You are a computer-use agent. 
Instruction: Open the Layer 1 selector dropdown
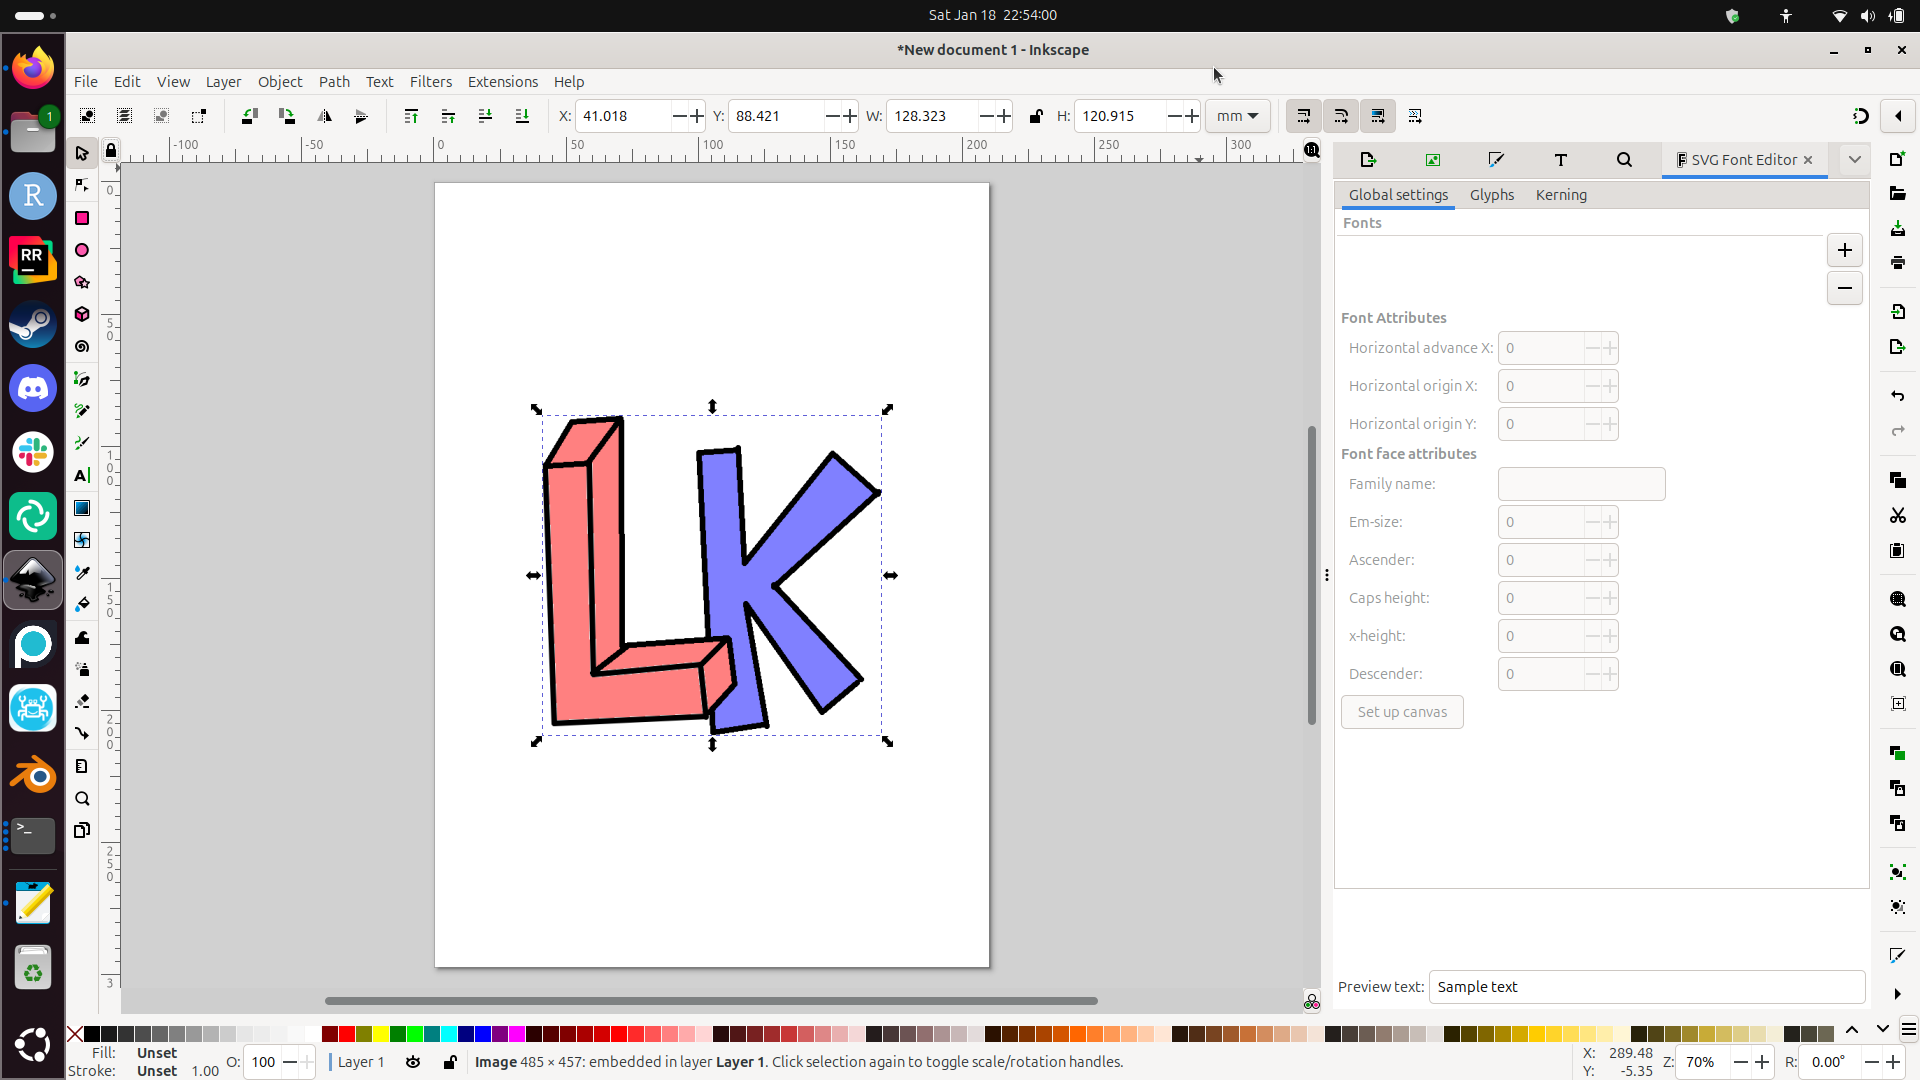361,1062
